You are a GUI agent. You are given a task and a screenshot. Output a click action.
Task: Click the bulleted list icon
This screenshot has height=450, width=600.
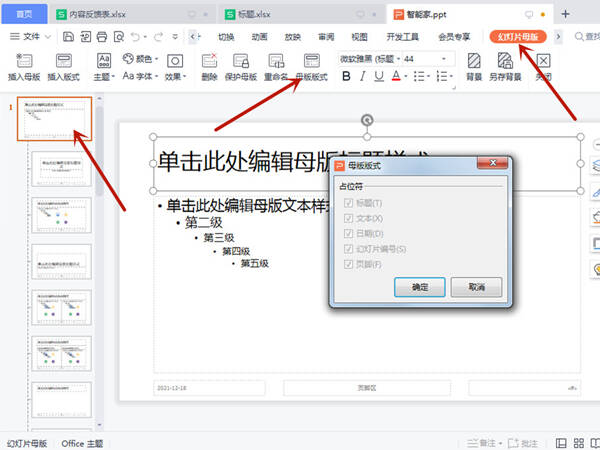tap(419, 76)
